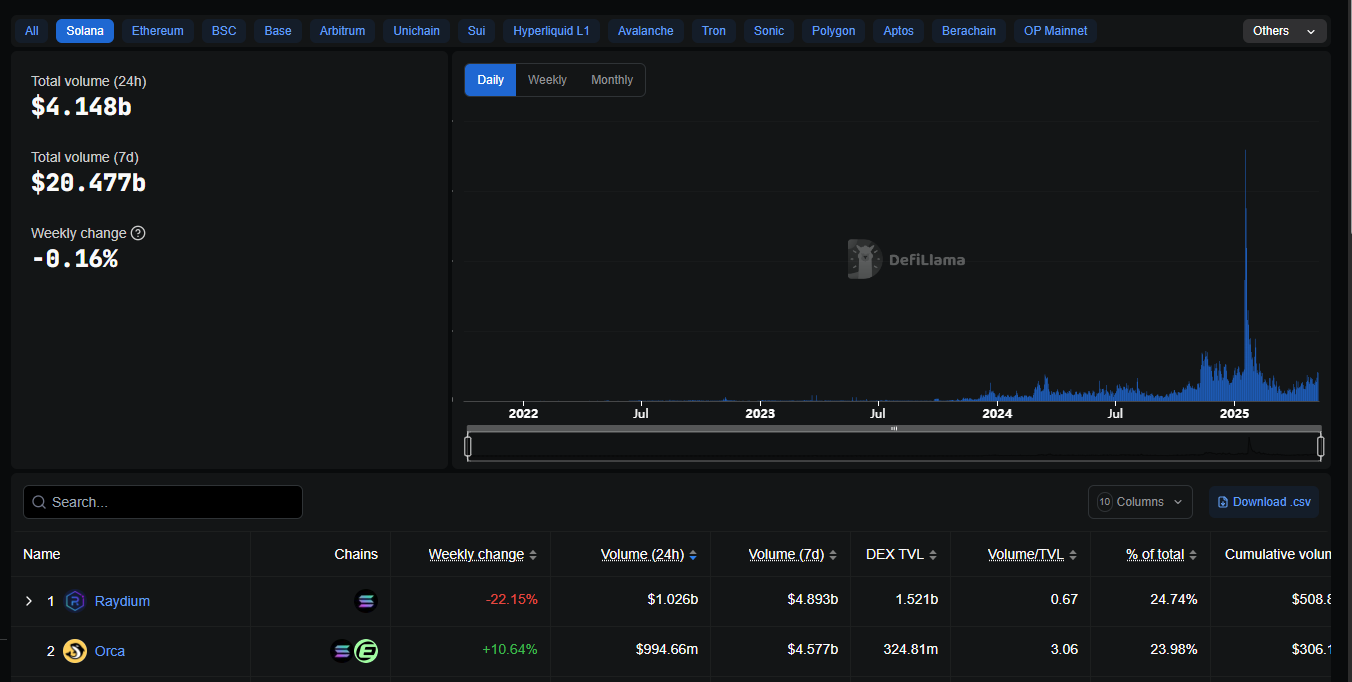Select the Sui chain filter

(x=476, y=31)
